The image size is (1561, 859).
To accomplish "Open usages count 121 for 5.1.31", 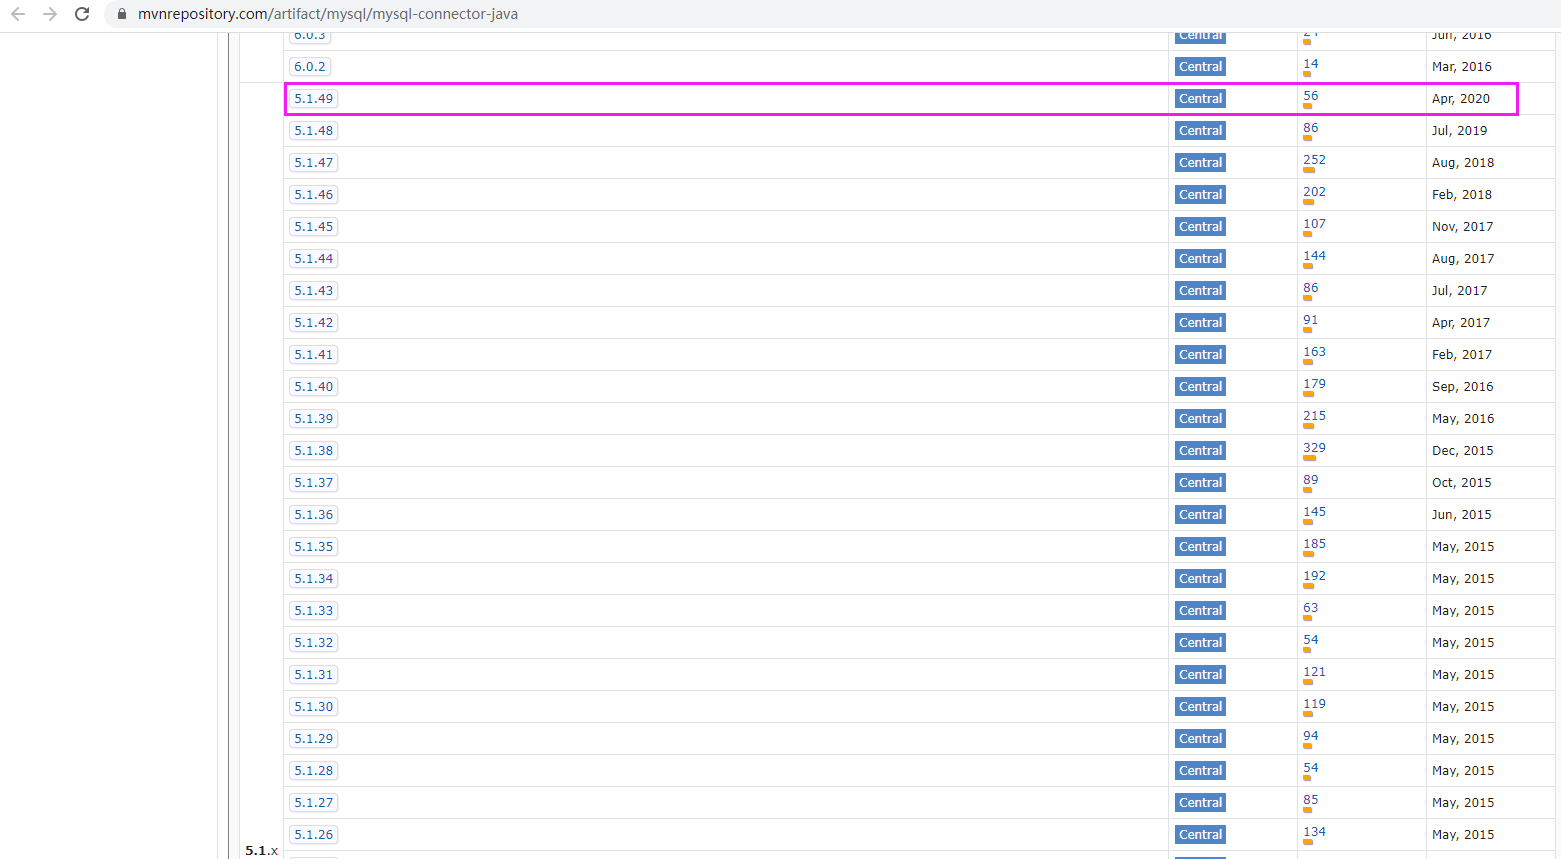I will pos(1314,672).
